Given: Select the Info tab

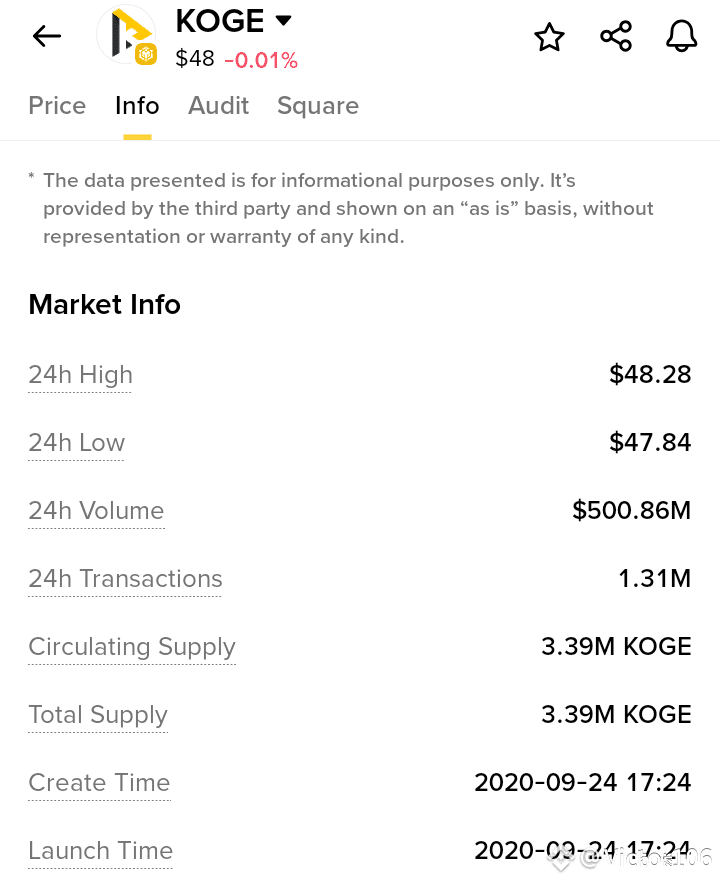Looking at the screenshot, I should 137,105.
